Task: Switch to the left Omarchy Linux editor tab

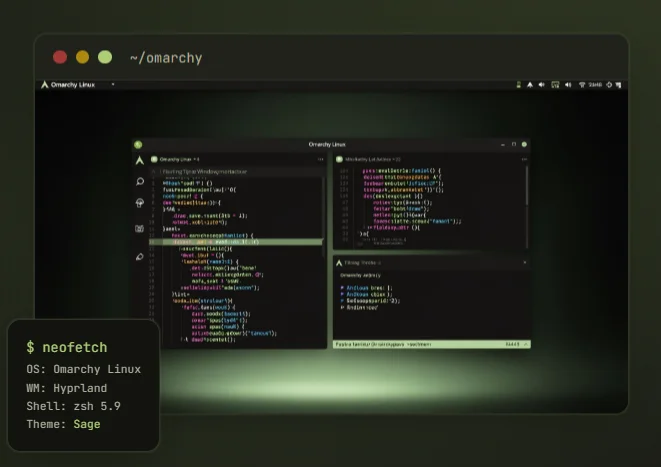Action: coord(175,159)
